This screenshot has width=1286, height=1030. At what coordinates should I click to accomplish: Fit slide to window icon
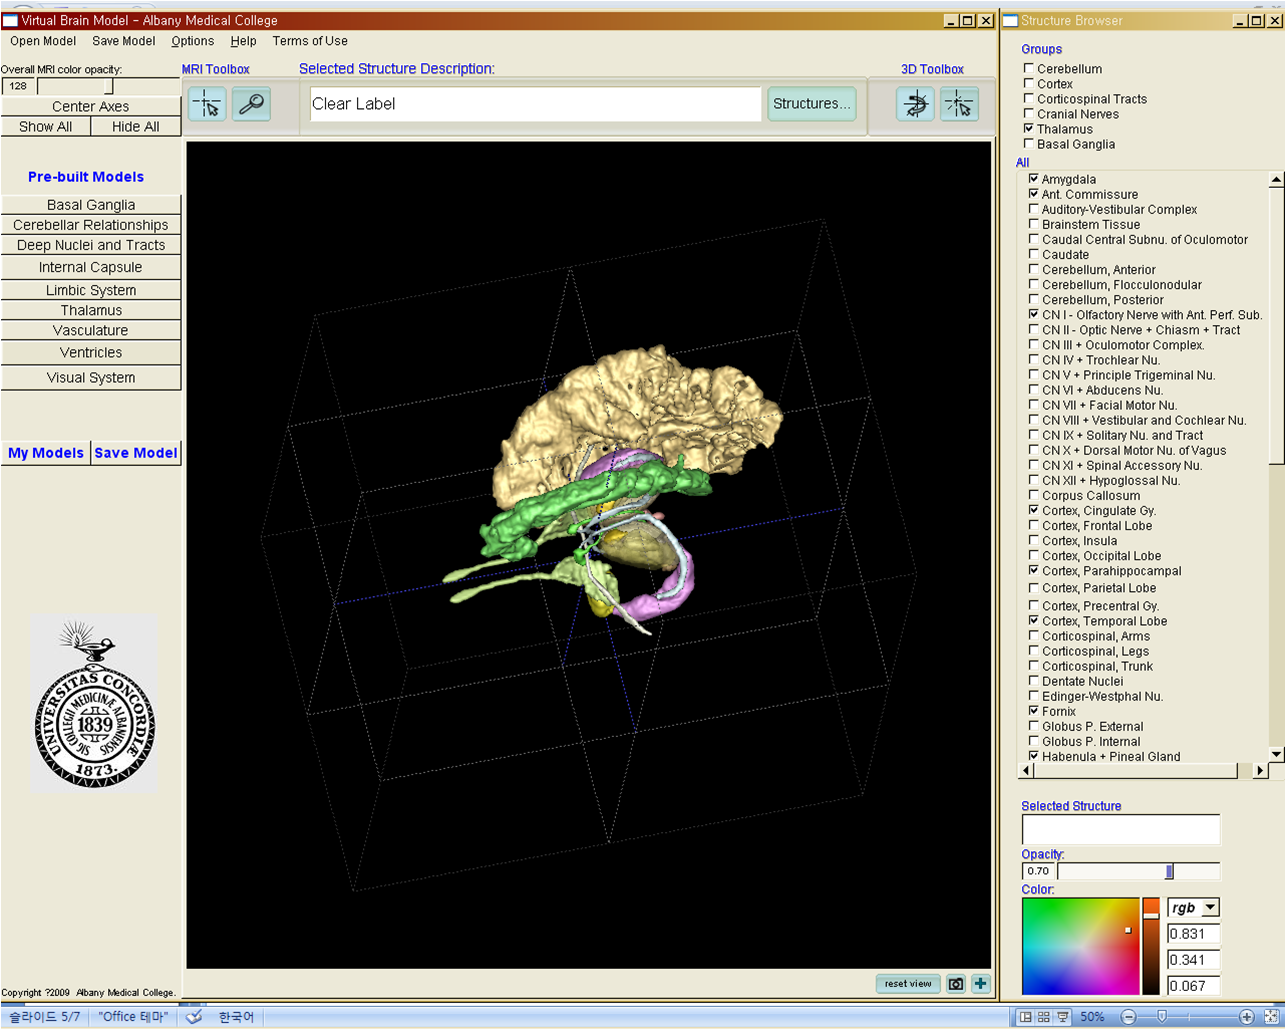pyautogui.click(x=1272, y=1017)
